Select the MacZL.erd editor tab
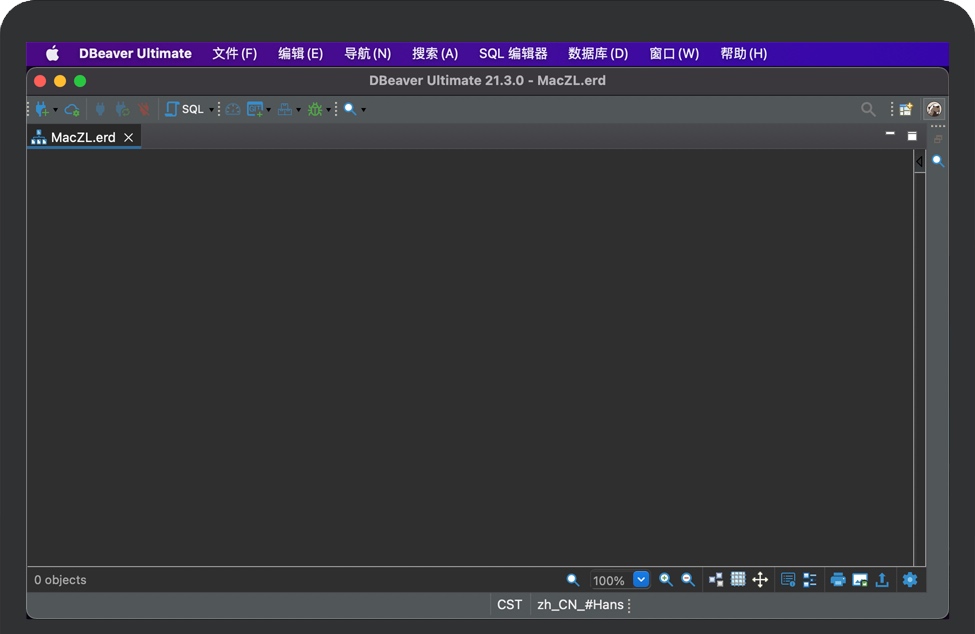Image resolution: width=975 pixels, height=634 pixels. coord(82,137)
